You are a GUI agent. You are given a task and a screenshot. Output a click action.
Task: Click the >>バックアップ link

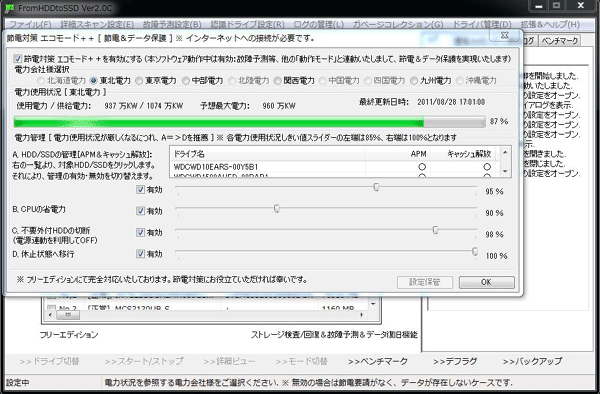click(x=532, y=361)
